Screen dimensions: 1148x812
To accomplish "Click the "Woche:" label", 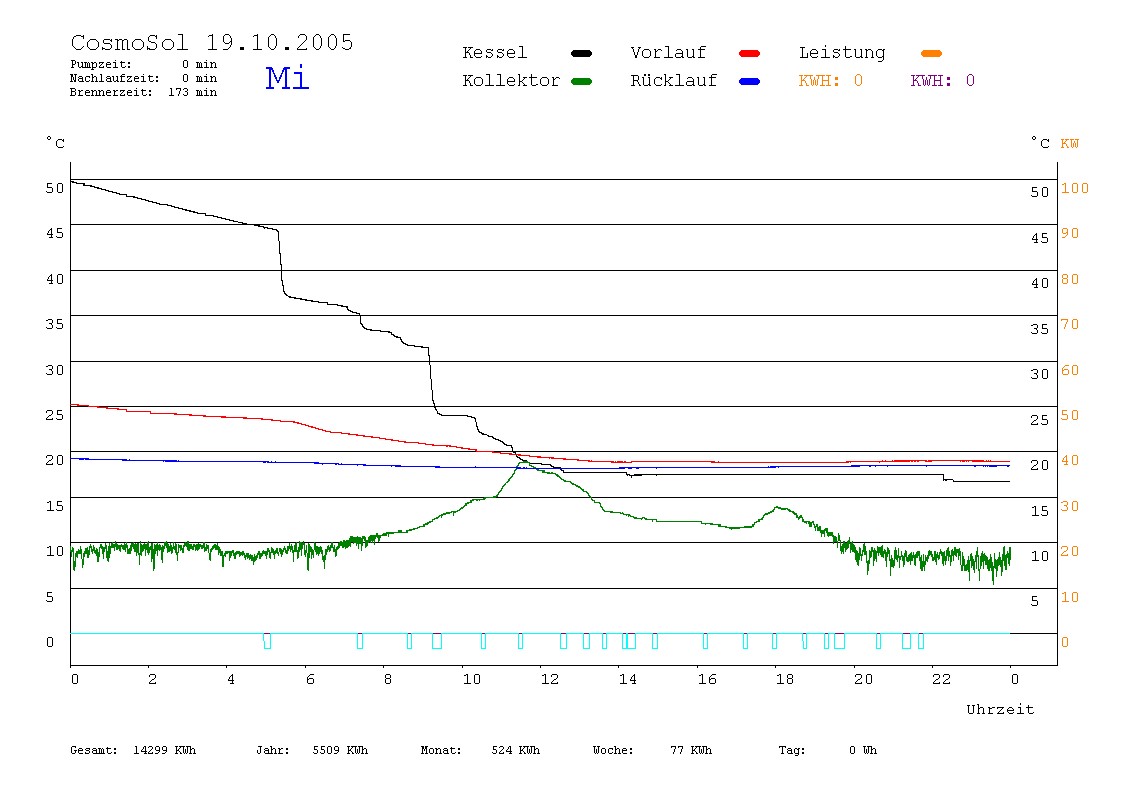I will coord(613,750).
